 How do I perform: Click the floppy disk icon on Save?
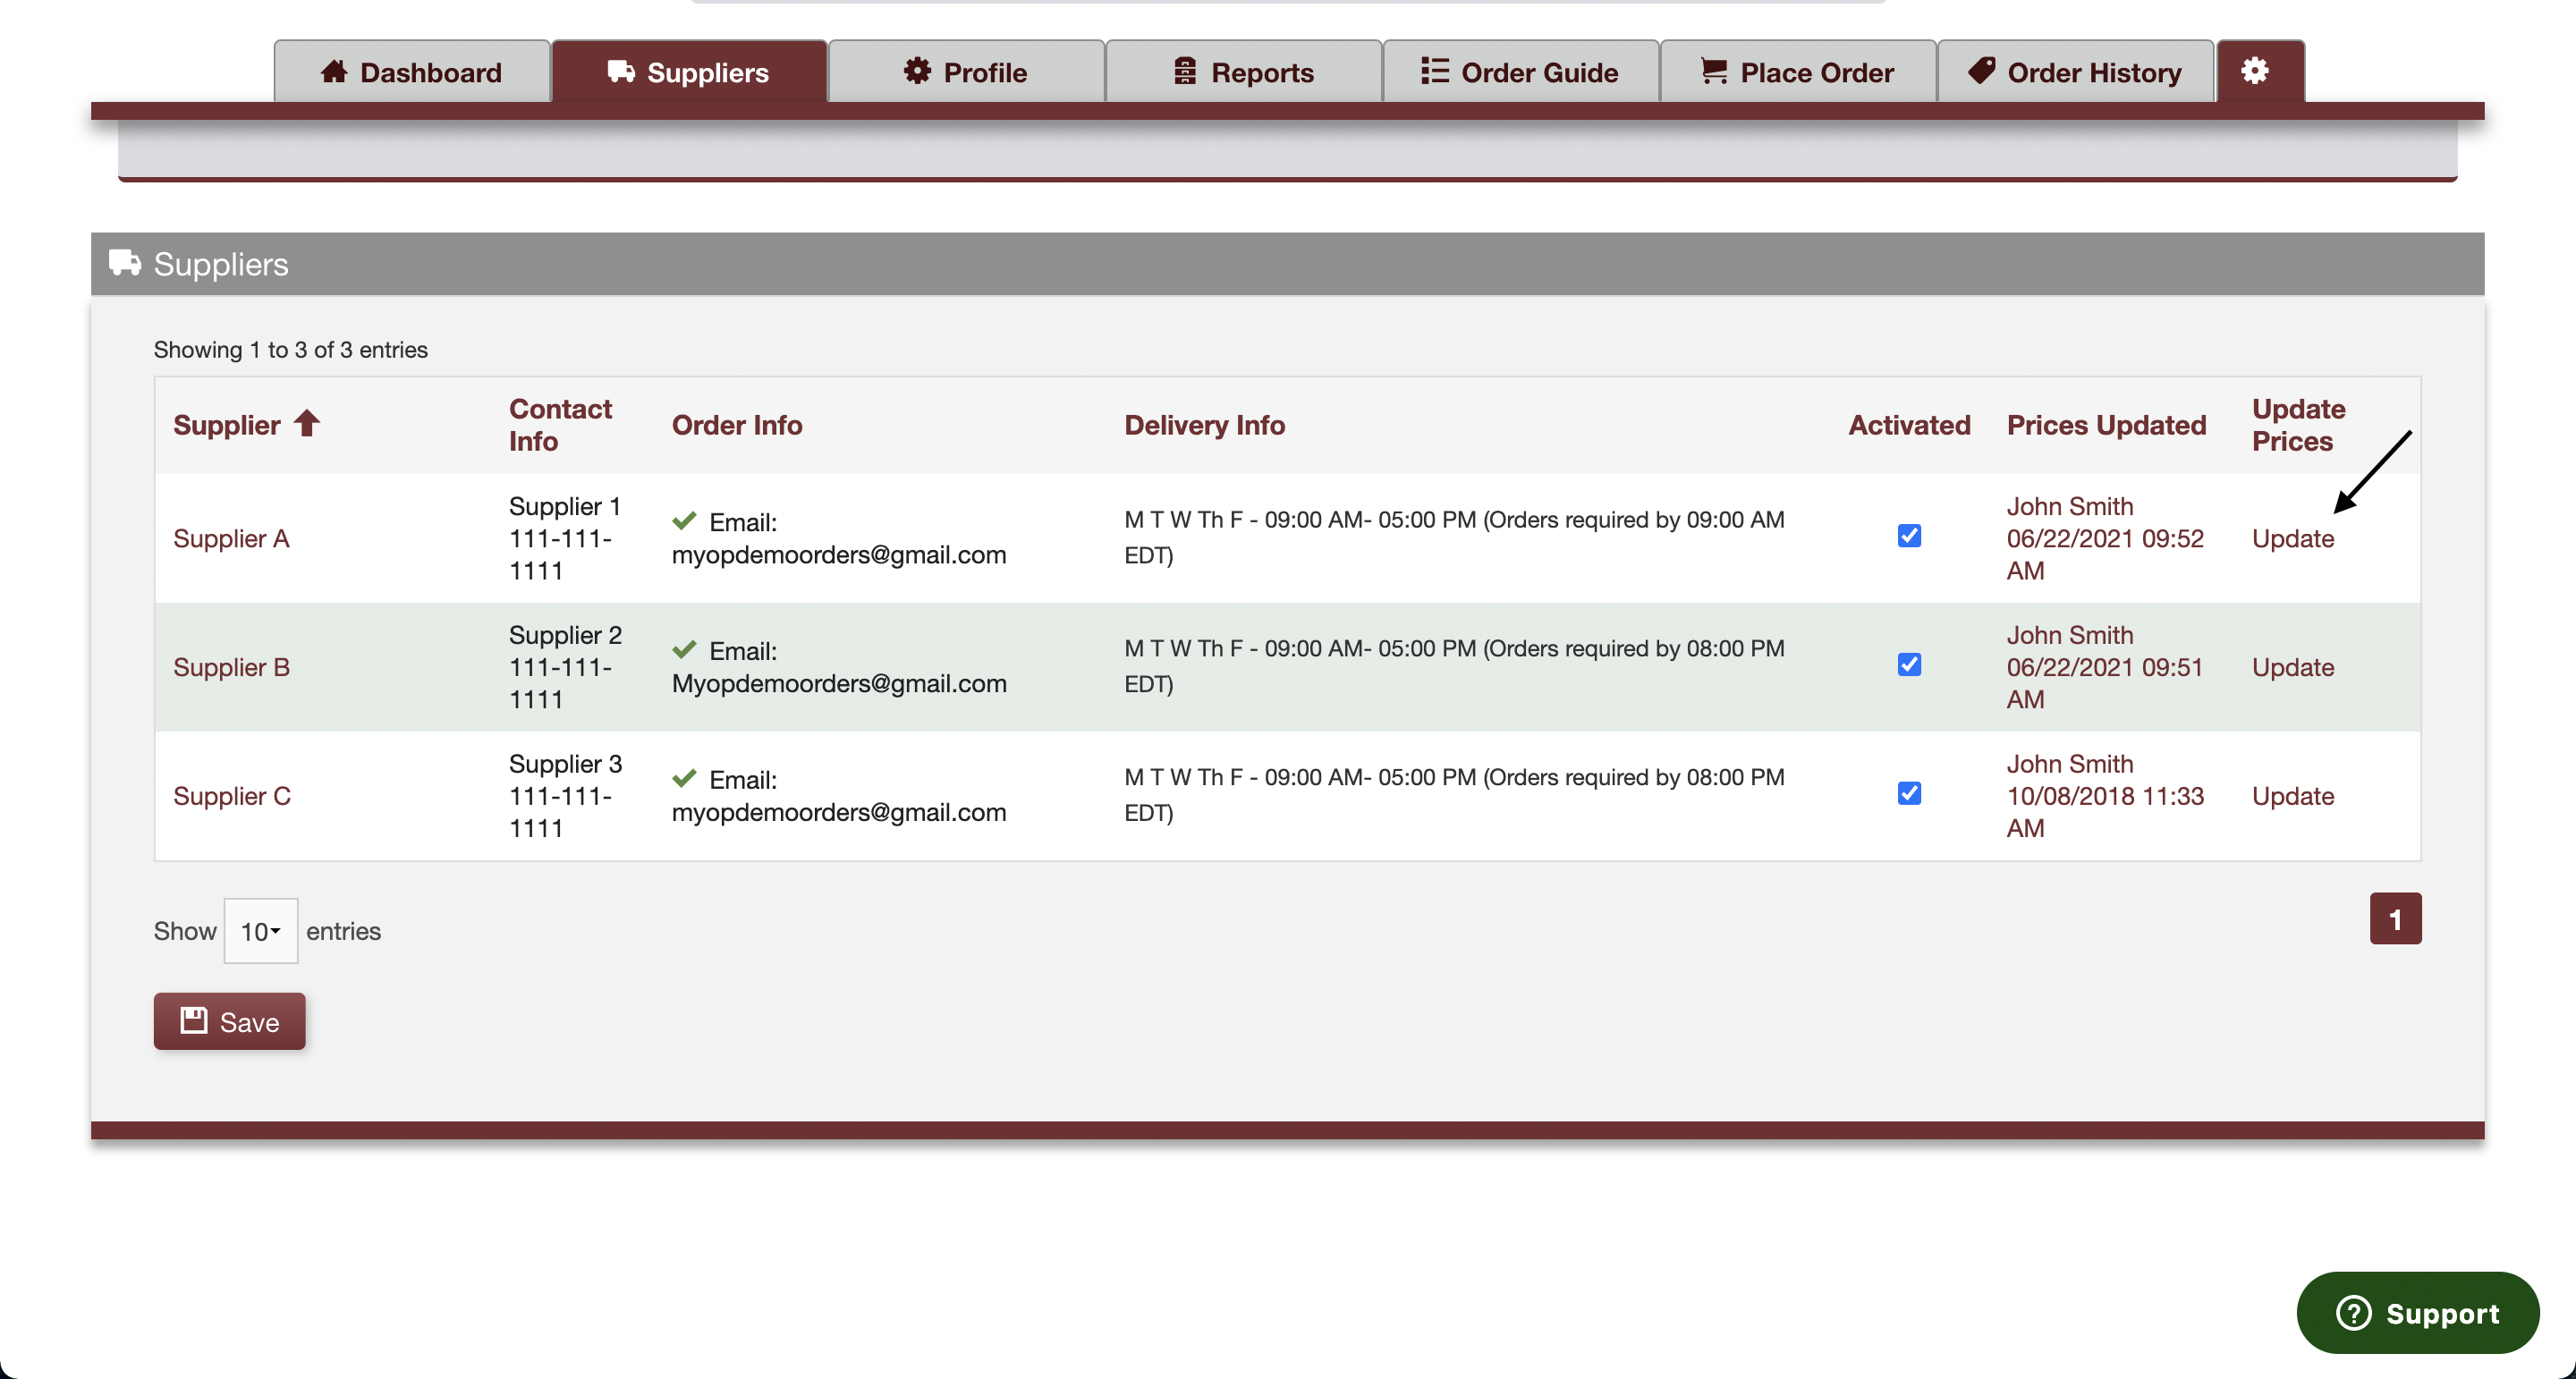pos(193,1021)
